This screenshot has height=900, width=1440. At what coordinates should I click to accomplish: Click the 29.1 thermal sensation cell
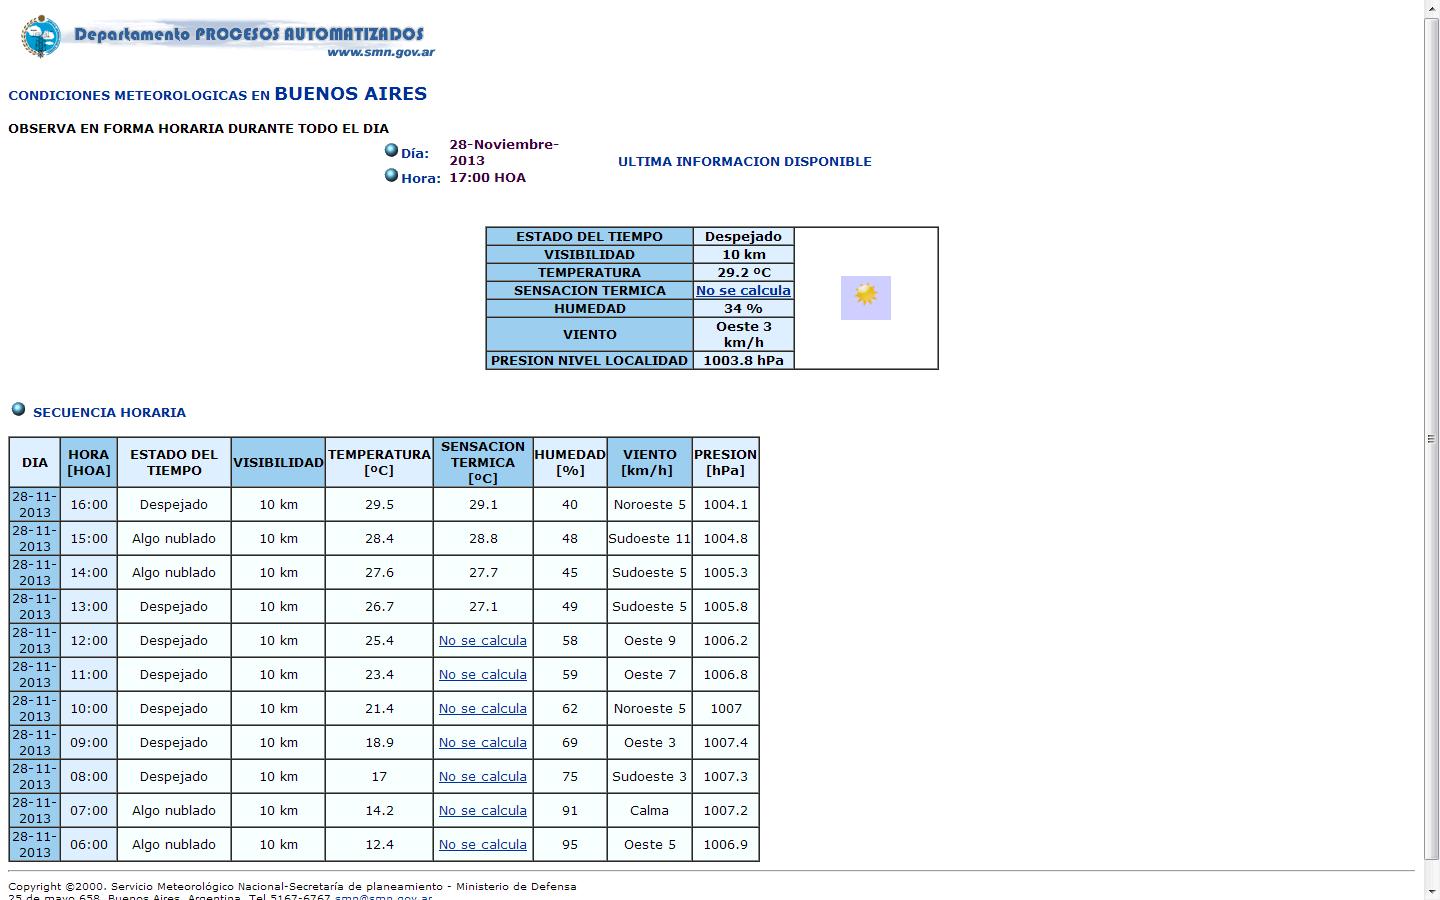point(483,504)
